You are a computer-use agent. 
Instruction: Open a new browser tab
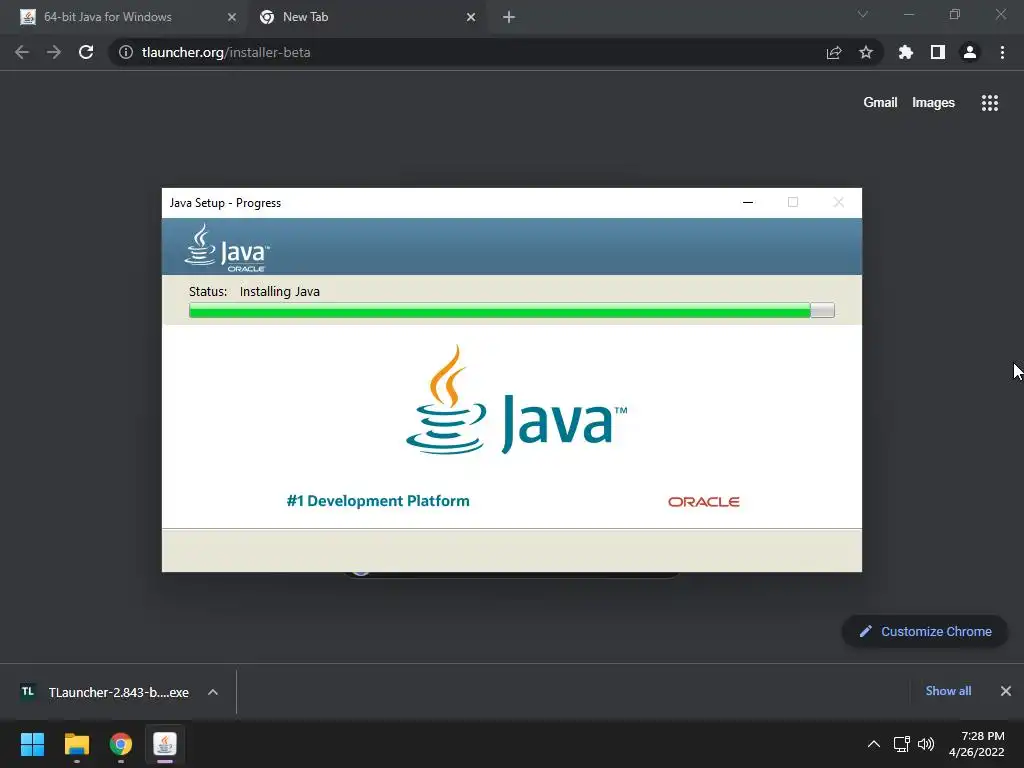[x=509, y=17]
